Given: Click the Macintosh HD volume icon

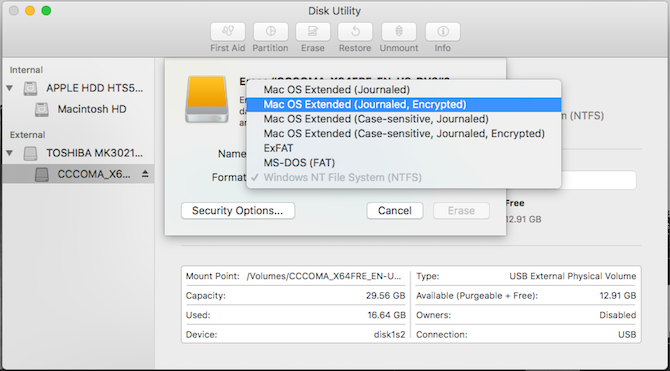Looking at the screenshot, I should (x=41, y=109).
